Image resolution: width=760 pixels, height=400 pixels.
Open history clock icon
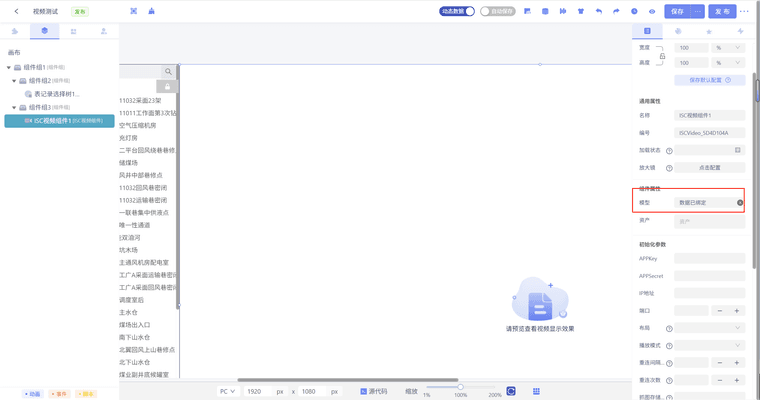(634, 11)
